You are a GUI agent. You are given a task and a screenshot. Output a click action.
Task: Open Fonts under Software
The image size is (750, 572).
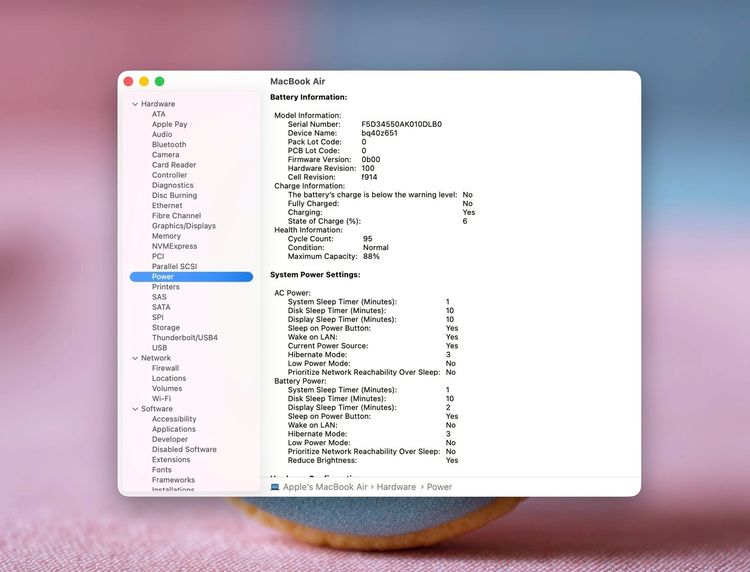click(162, 470)
